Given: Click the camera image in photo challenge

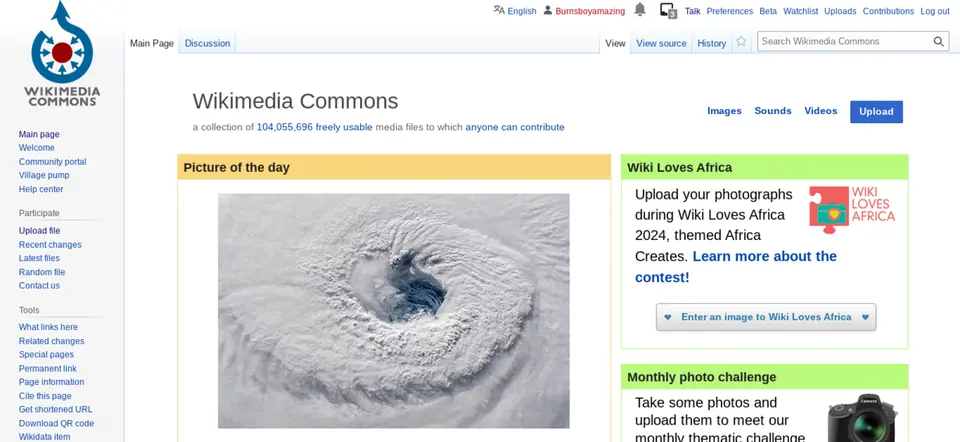Looking at the screenshot, I should (862, 418).
